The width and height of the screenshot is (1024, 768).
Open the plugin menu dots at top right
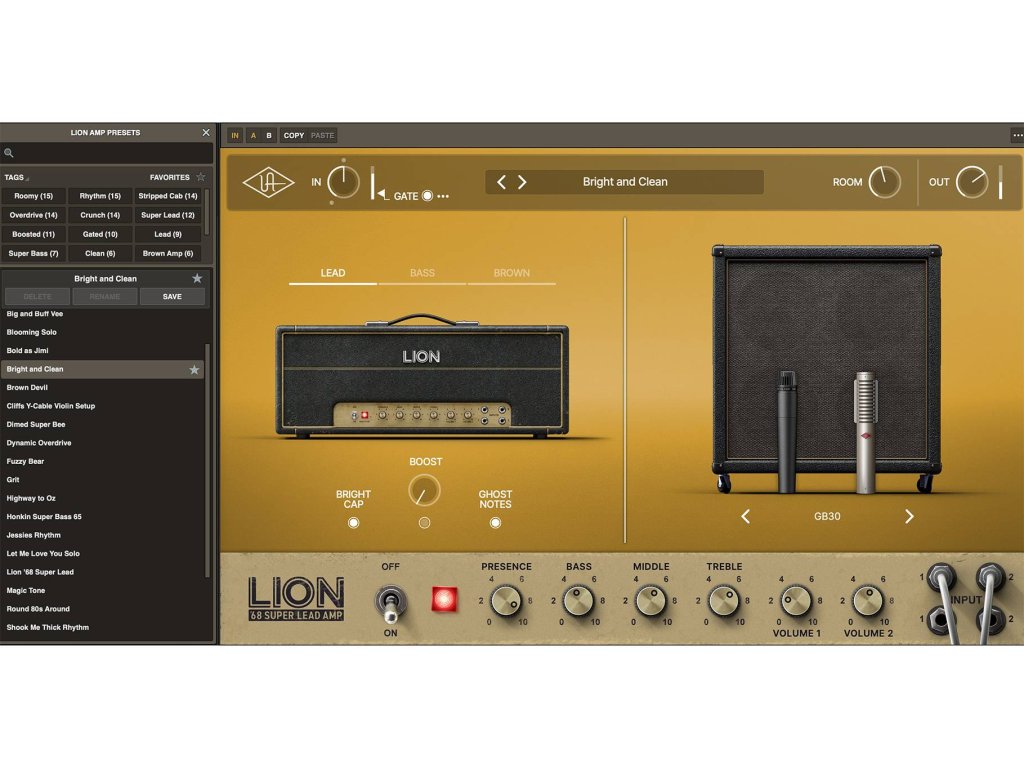1017,135
